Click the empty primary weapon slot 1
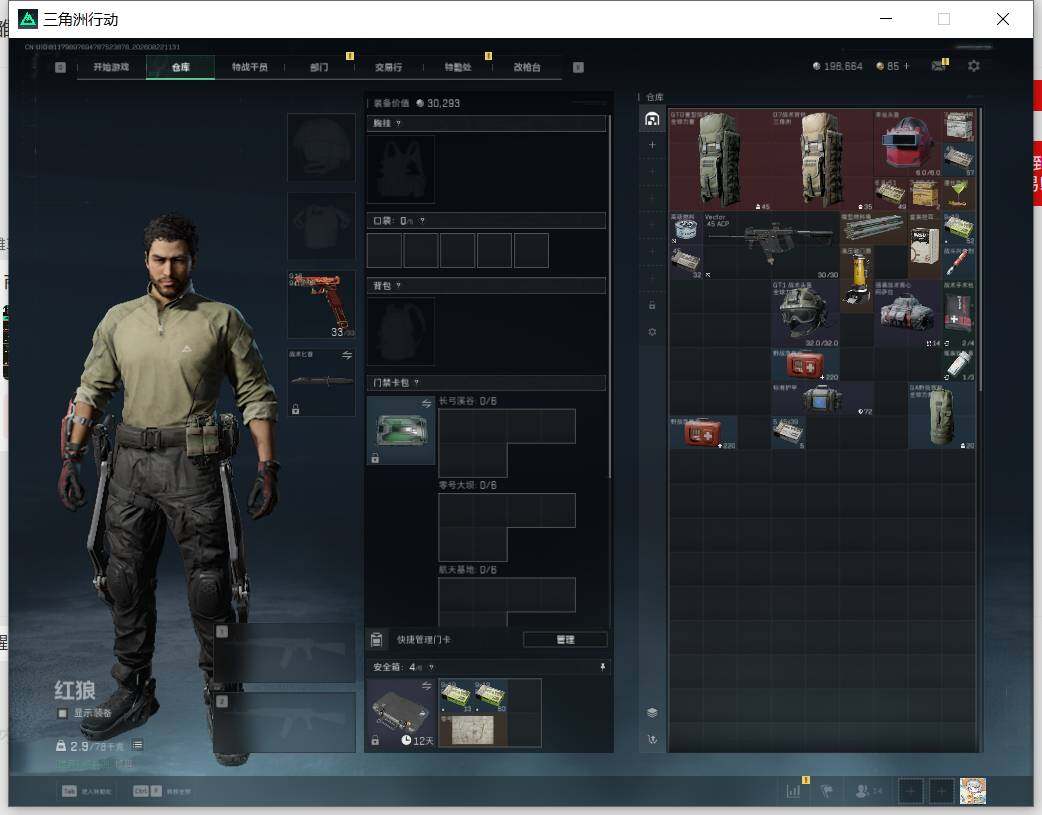1042x815 pixels. pos(284,653)
